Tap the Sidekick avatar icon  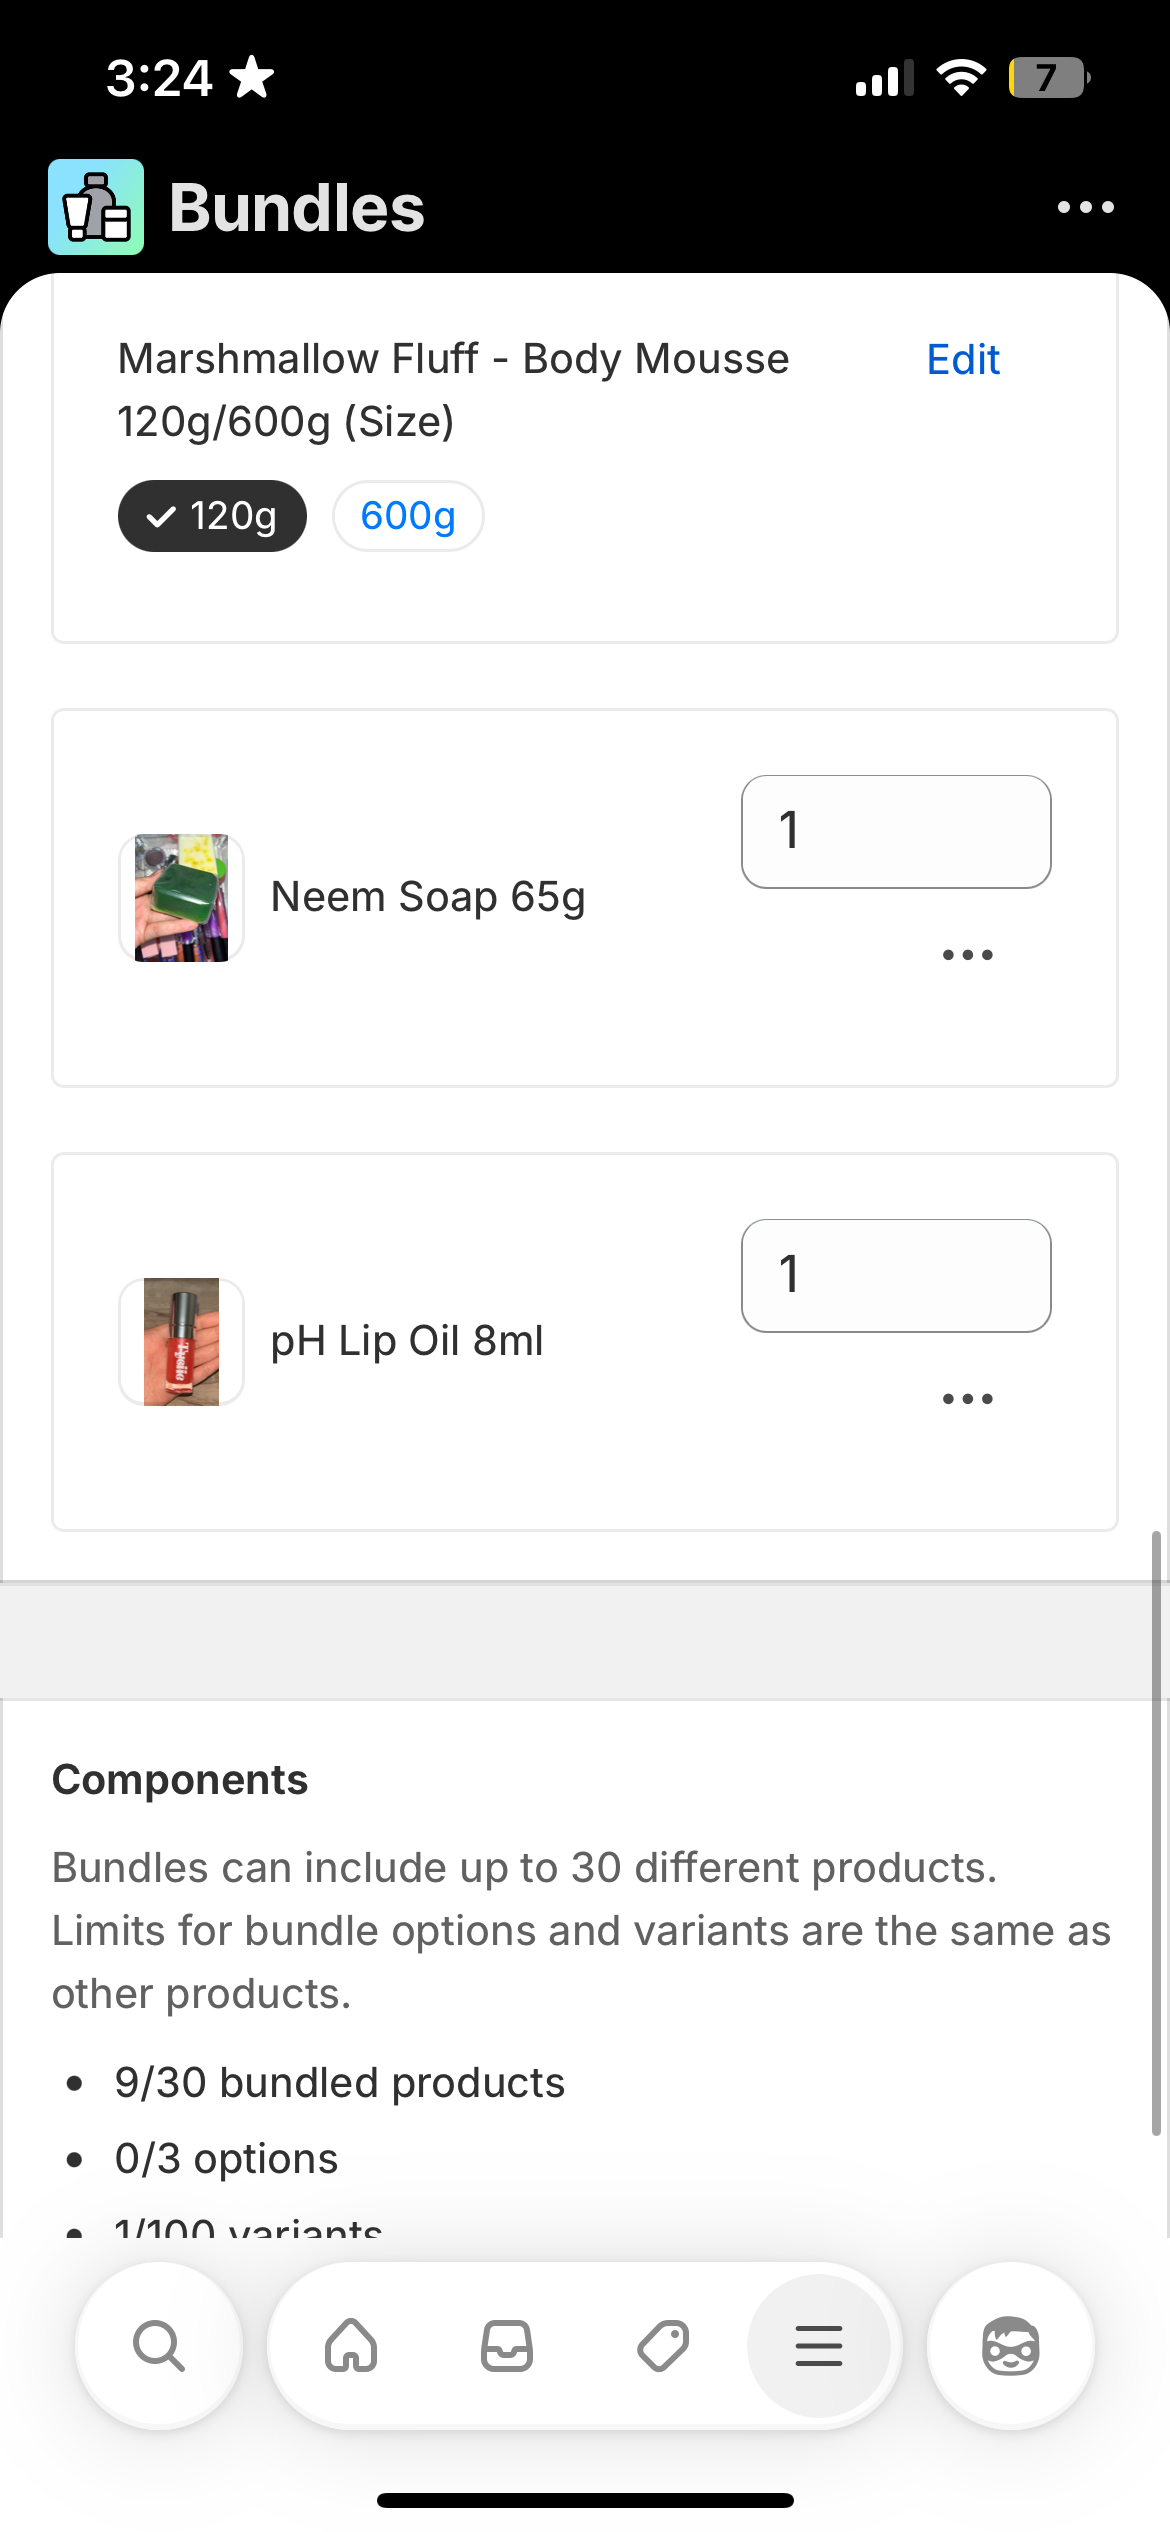point(1010,2346)
